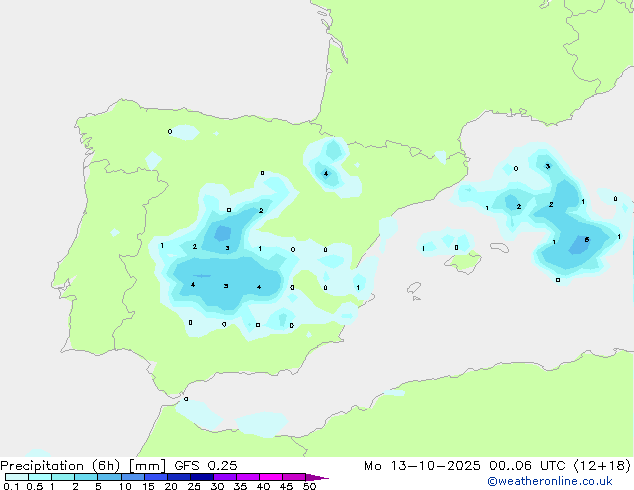Click the 45–50 mm legend color box
This screenshot has width=634, height=490.
[294, 477]
